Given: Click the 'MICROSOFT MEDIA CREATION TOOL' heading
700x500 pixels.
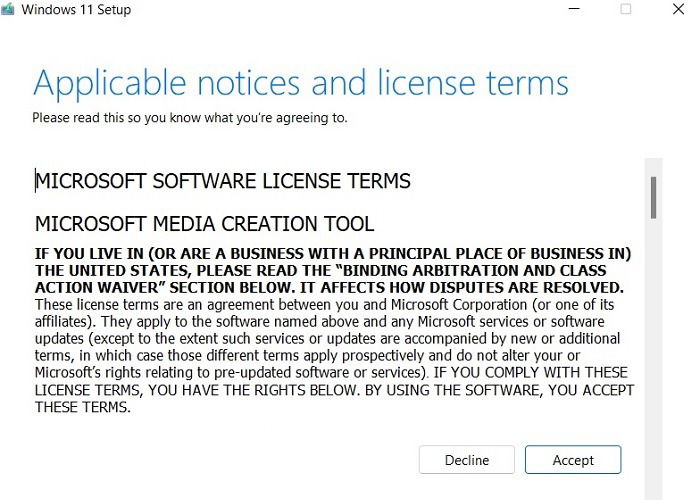Looking at the screenshot, I should [204, 224].
